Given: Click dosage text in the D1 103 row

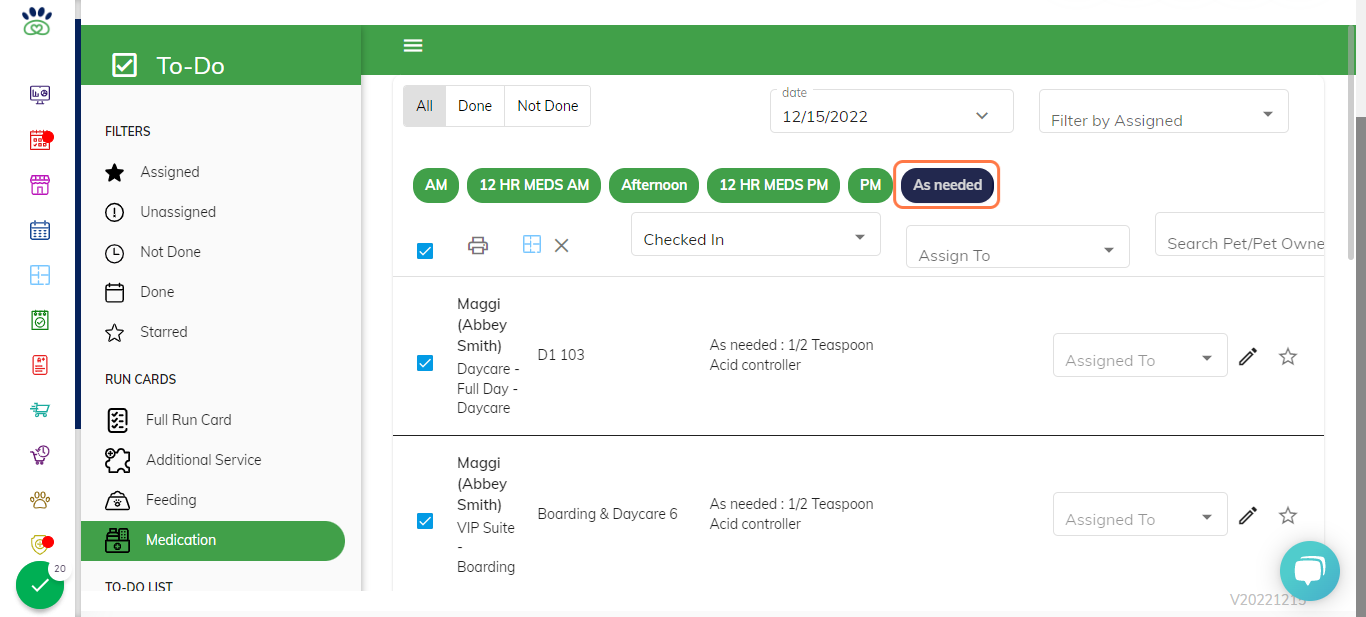Looking at the screenshot, I should click(792, 355).
